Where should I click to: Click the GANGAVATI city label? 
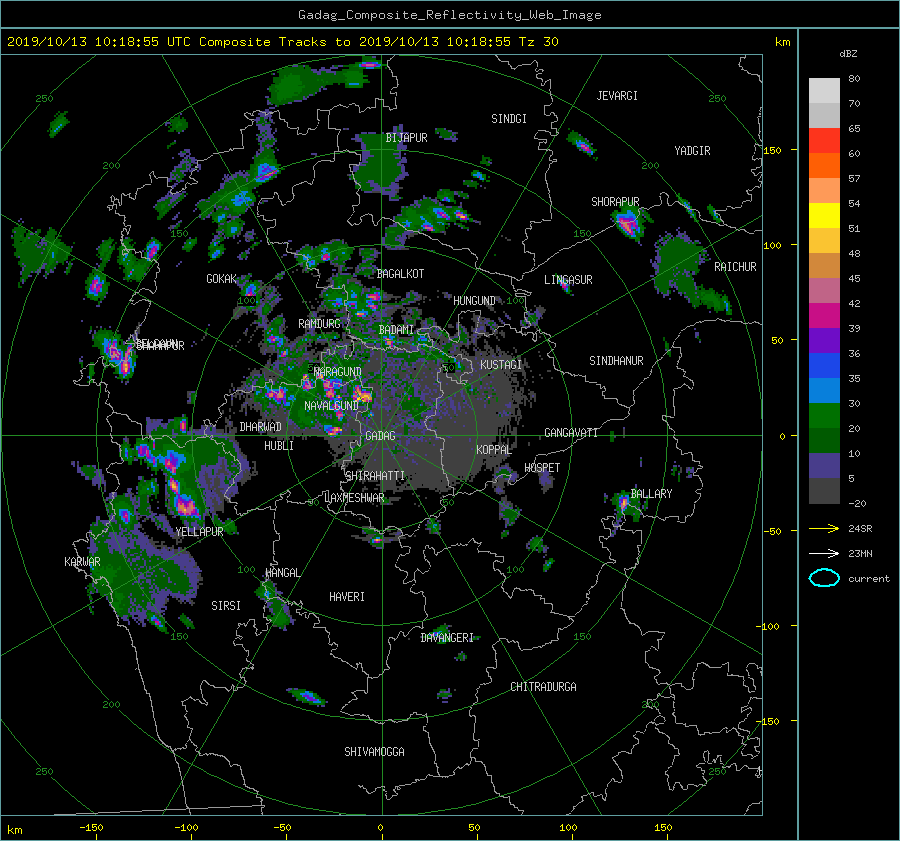[571, 433]
